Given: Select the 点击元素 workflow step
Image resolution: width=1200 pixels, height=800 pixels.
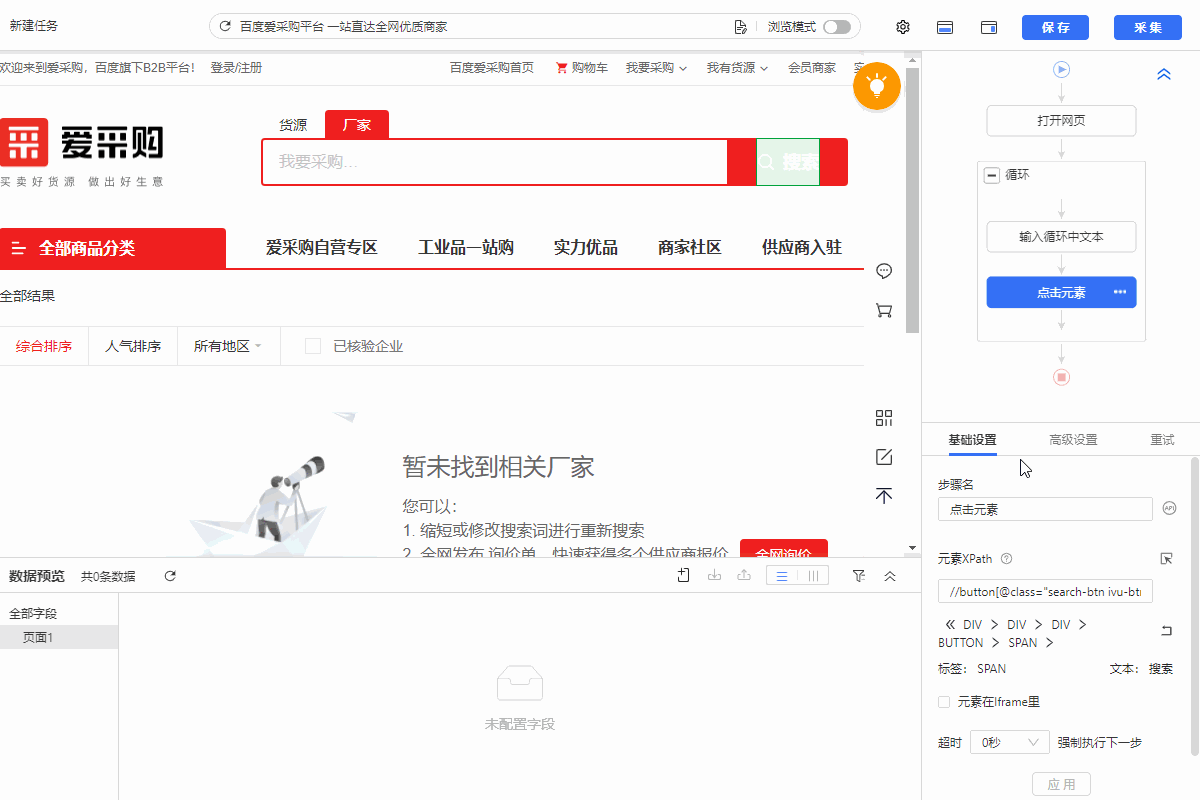Looking at the screenshot, I should (1061, 292).
